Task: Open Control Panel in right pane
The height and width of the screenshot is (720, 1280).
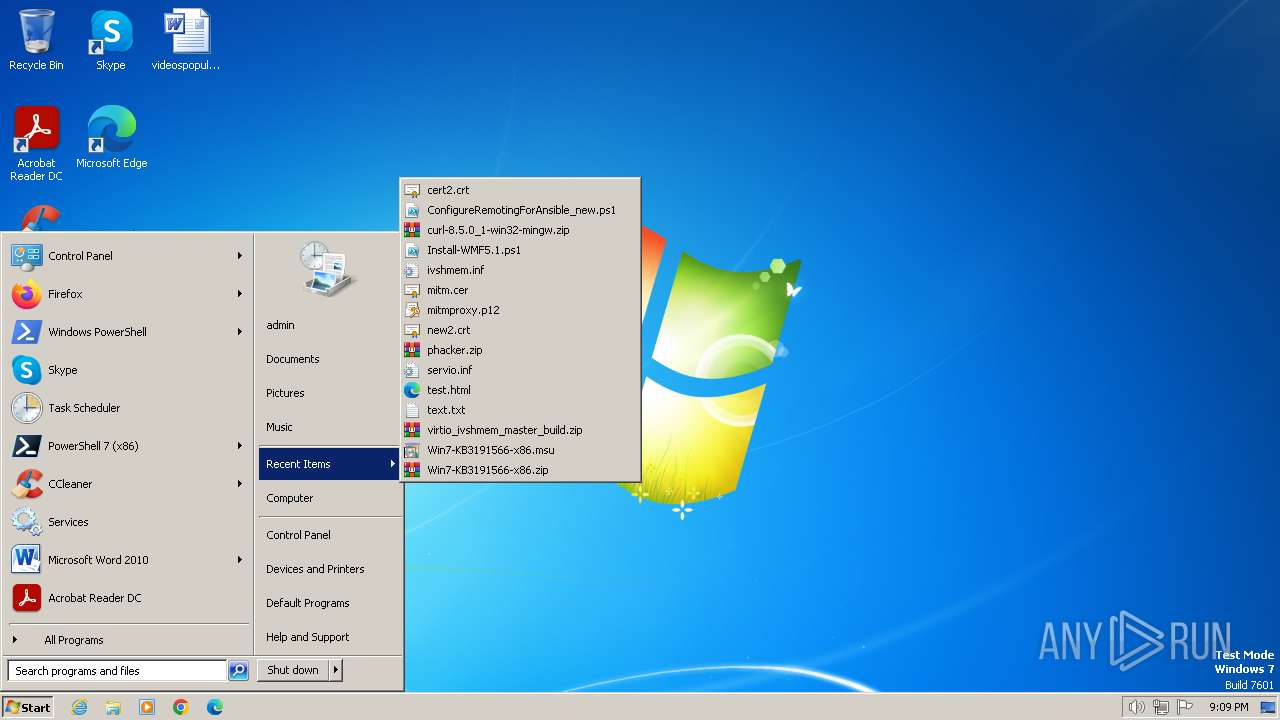Action: point(328,535)
